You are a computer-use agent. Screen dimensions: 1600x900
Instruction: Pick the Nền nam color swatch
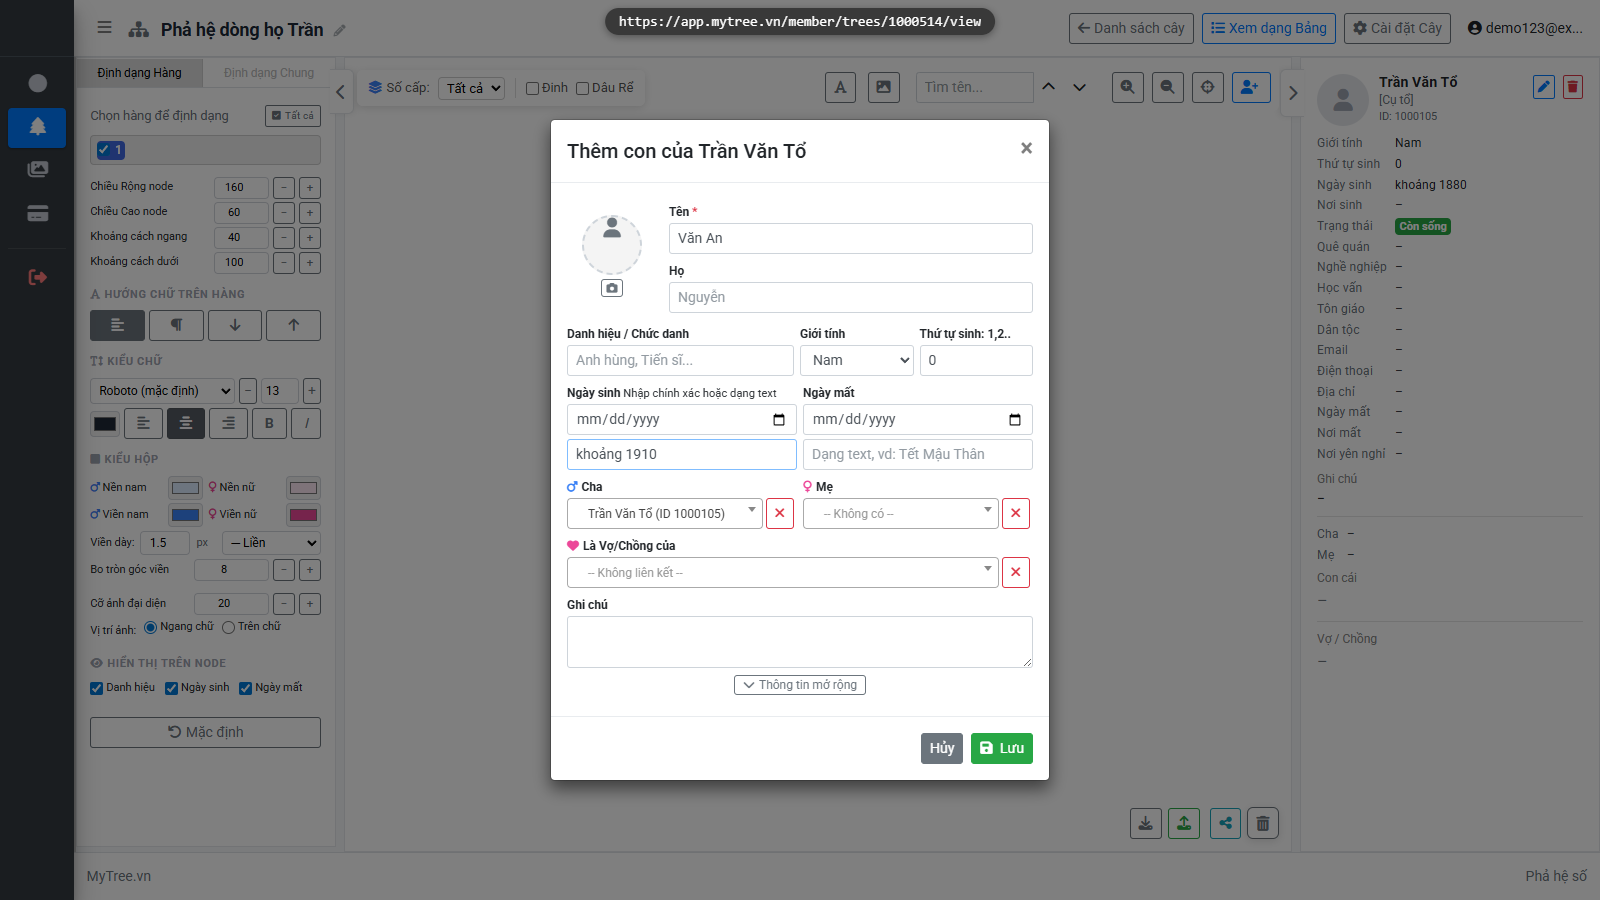point(185,488)
